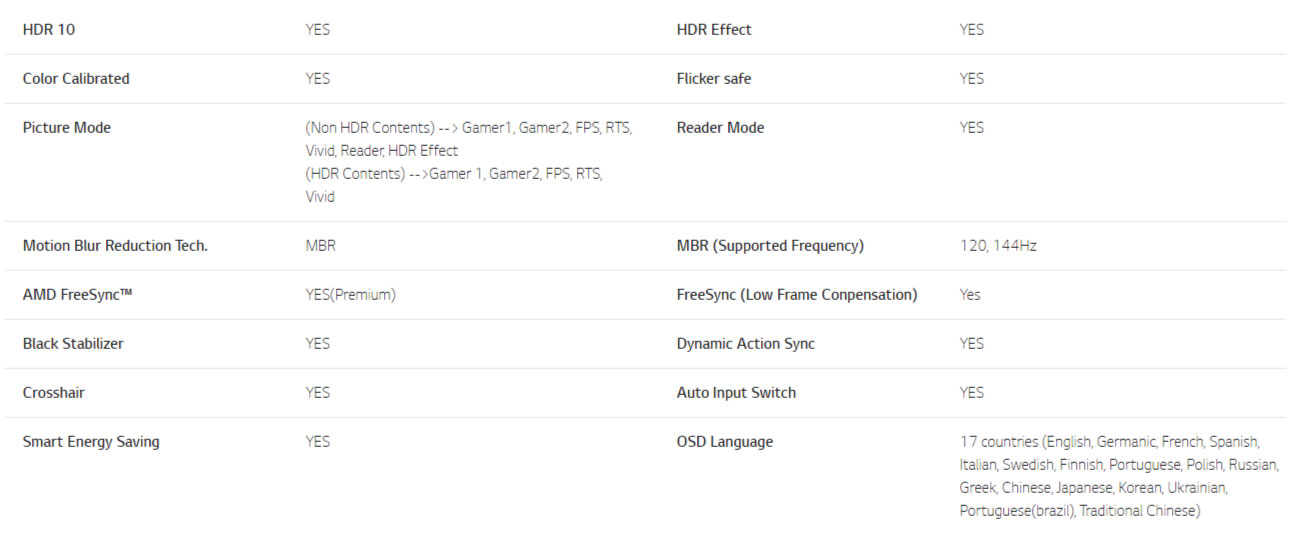Screen dimensions: 1290x537
Task: Select the 120, 144Hz value
Action: 998,246
